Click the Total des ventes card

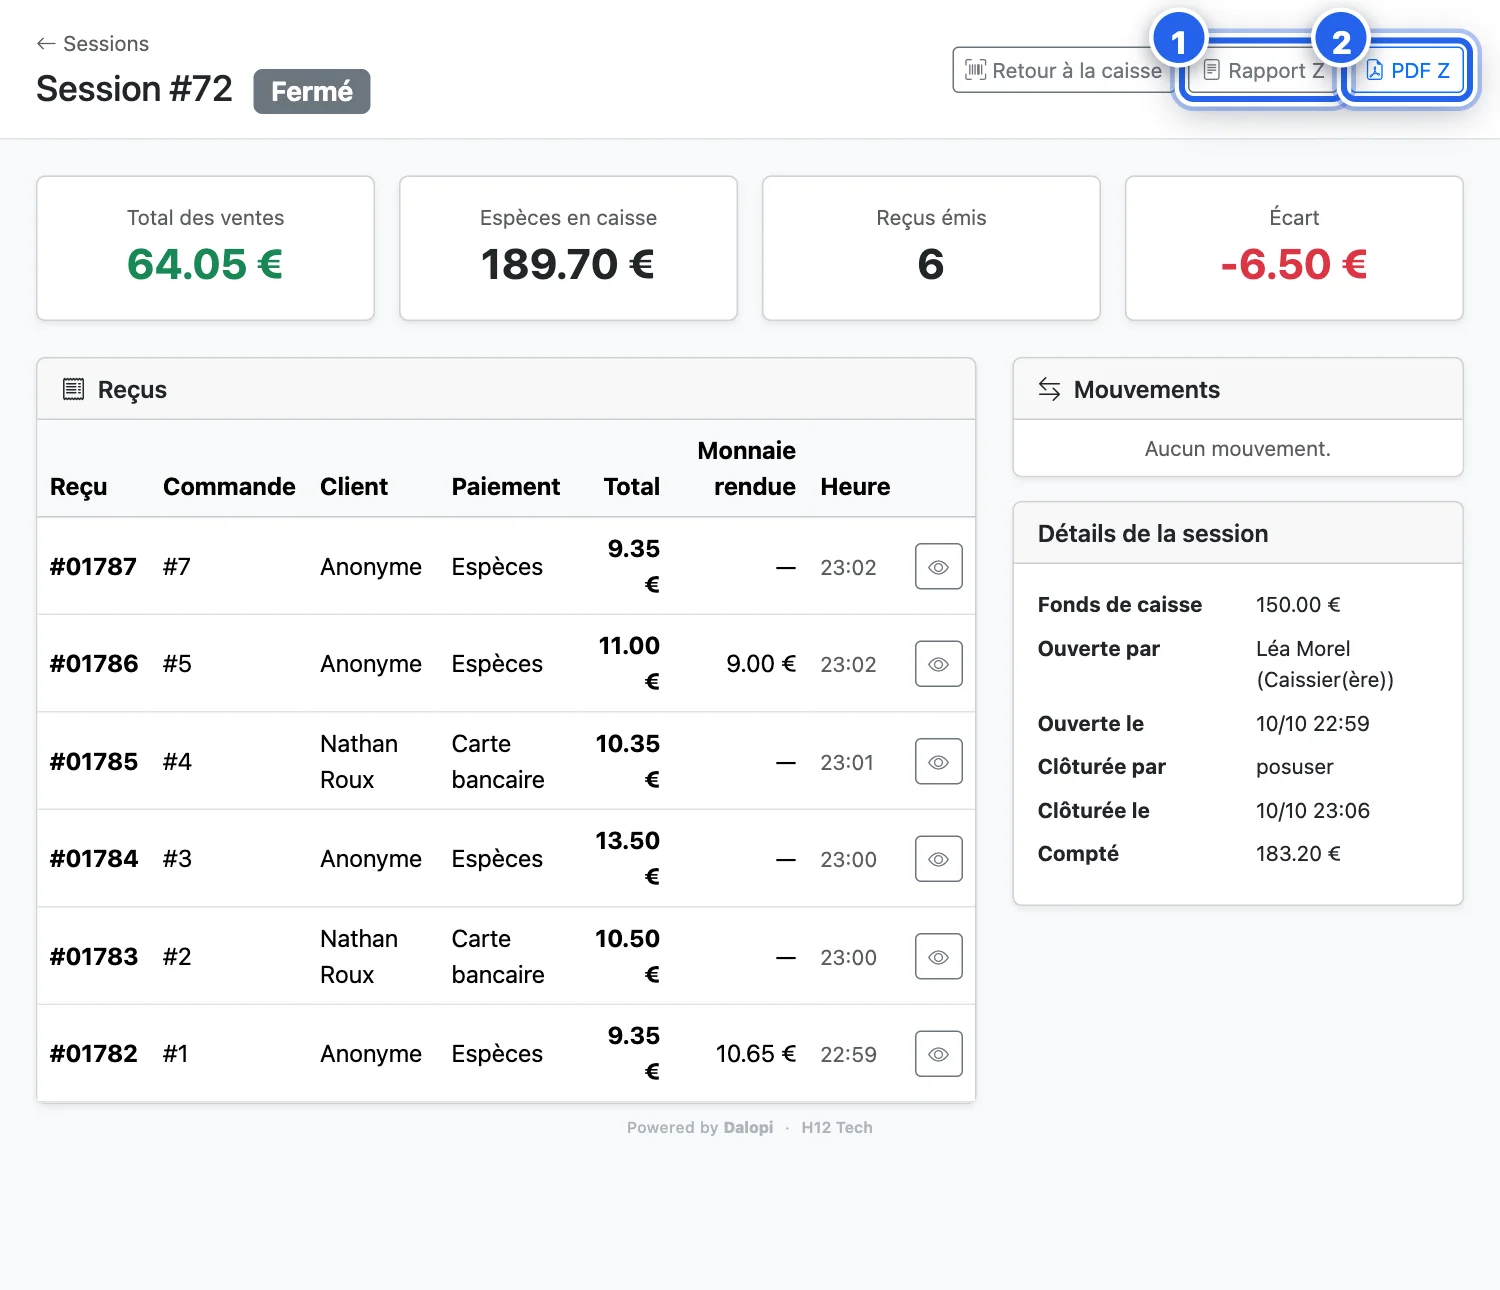(x=206, y=249)
